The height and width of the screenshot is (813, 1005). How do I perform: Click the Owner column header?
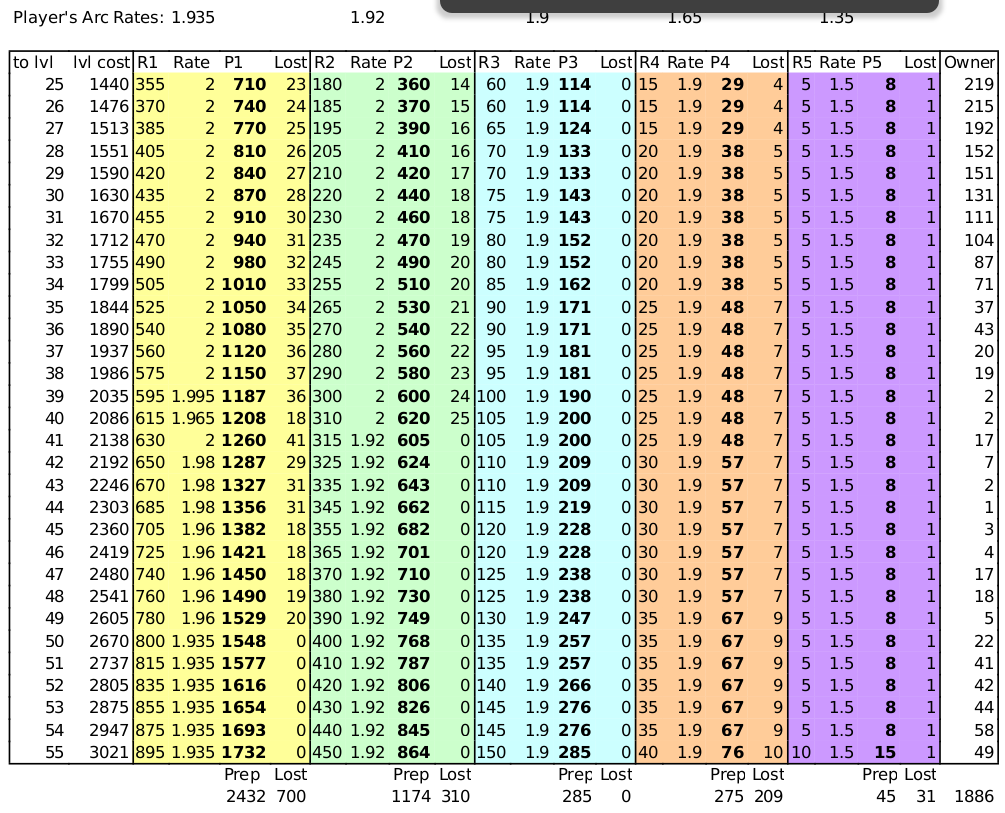coord(969,62)
